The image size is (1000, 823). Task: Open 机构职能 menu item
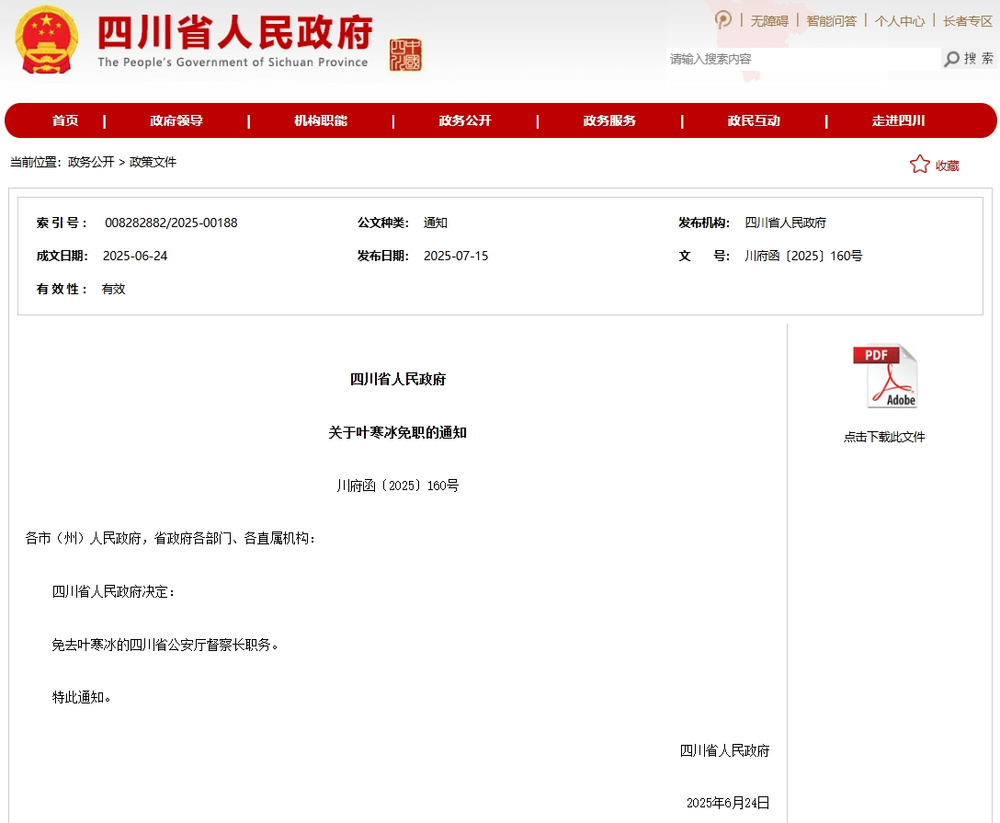click(x=321, y=121)
